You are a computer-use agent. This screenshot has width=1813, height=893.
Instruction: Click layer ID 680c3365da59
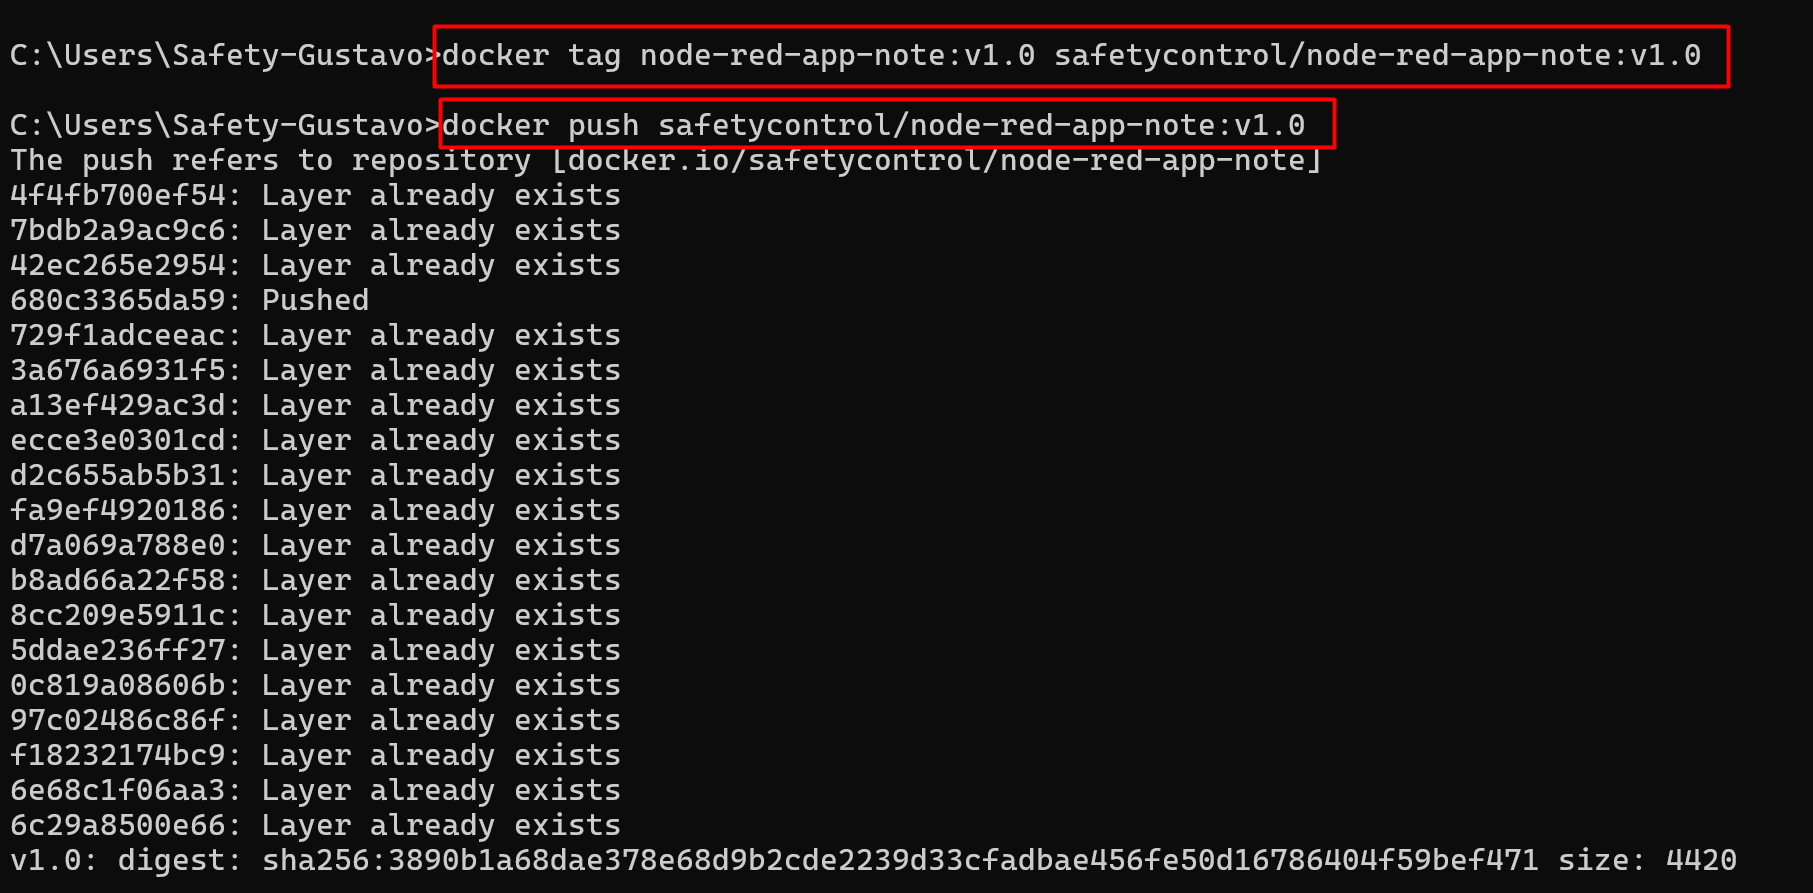pos(118,300)
